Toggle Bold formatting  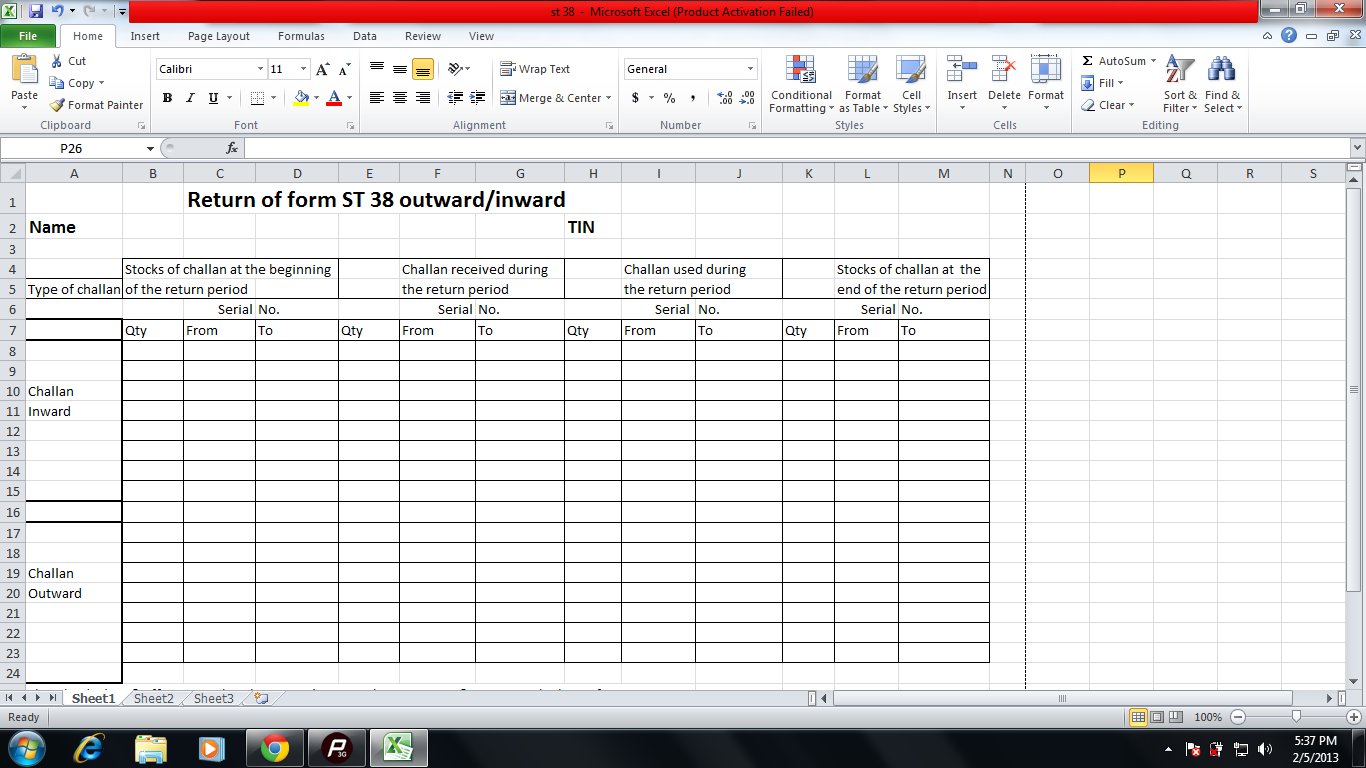point(167,98)
